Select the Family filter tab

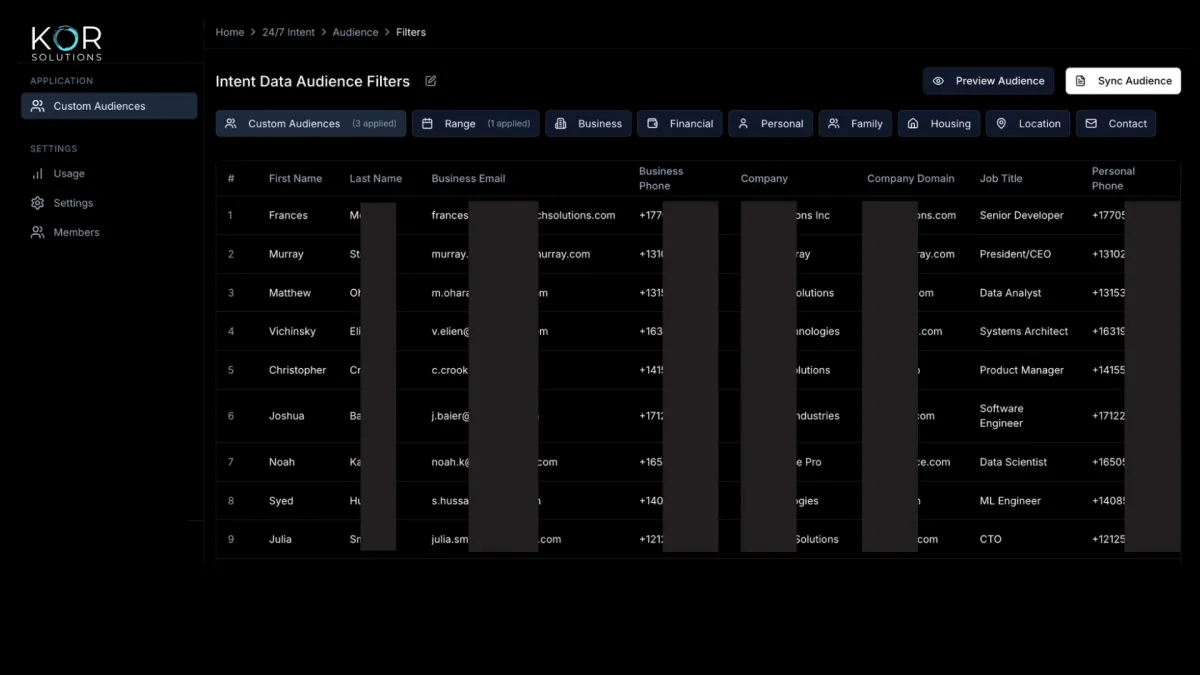(855, 124)
